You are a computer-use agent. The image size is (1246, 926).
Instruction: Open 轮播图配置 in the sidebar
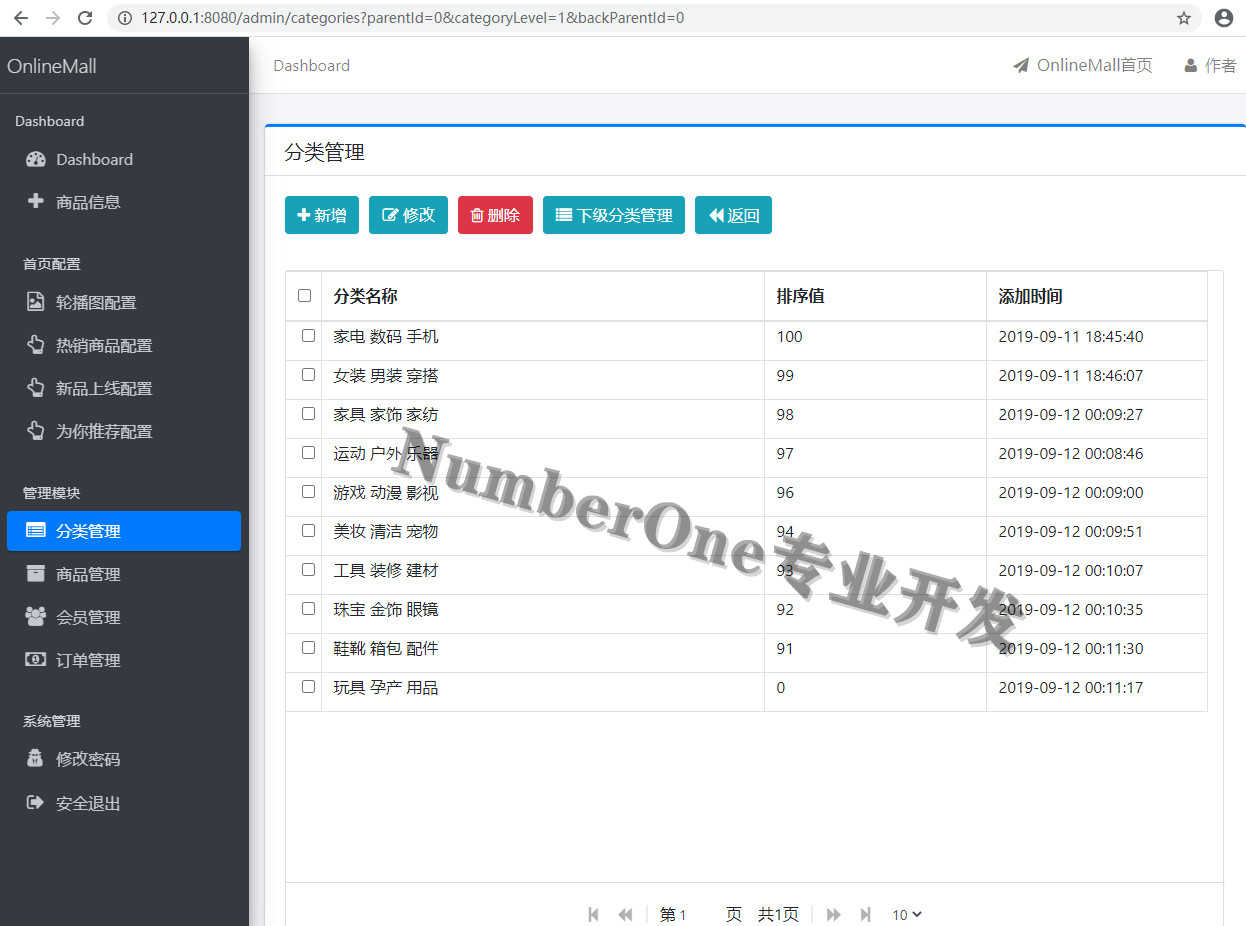(x=124, y=302)
